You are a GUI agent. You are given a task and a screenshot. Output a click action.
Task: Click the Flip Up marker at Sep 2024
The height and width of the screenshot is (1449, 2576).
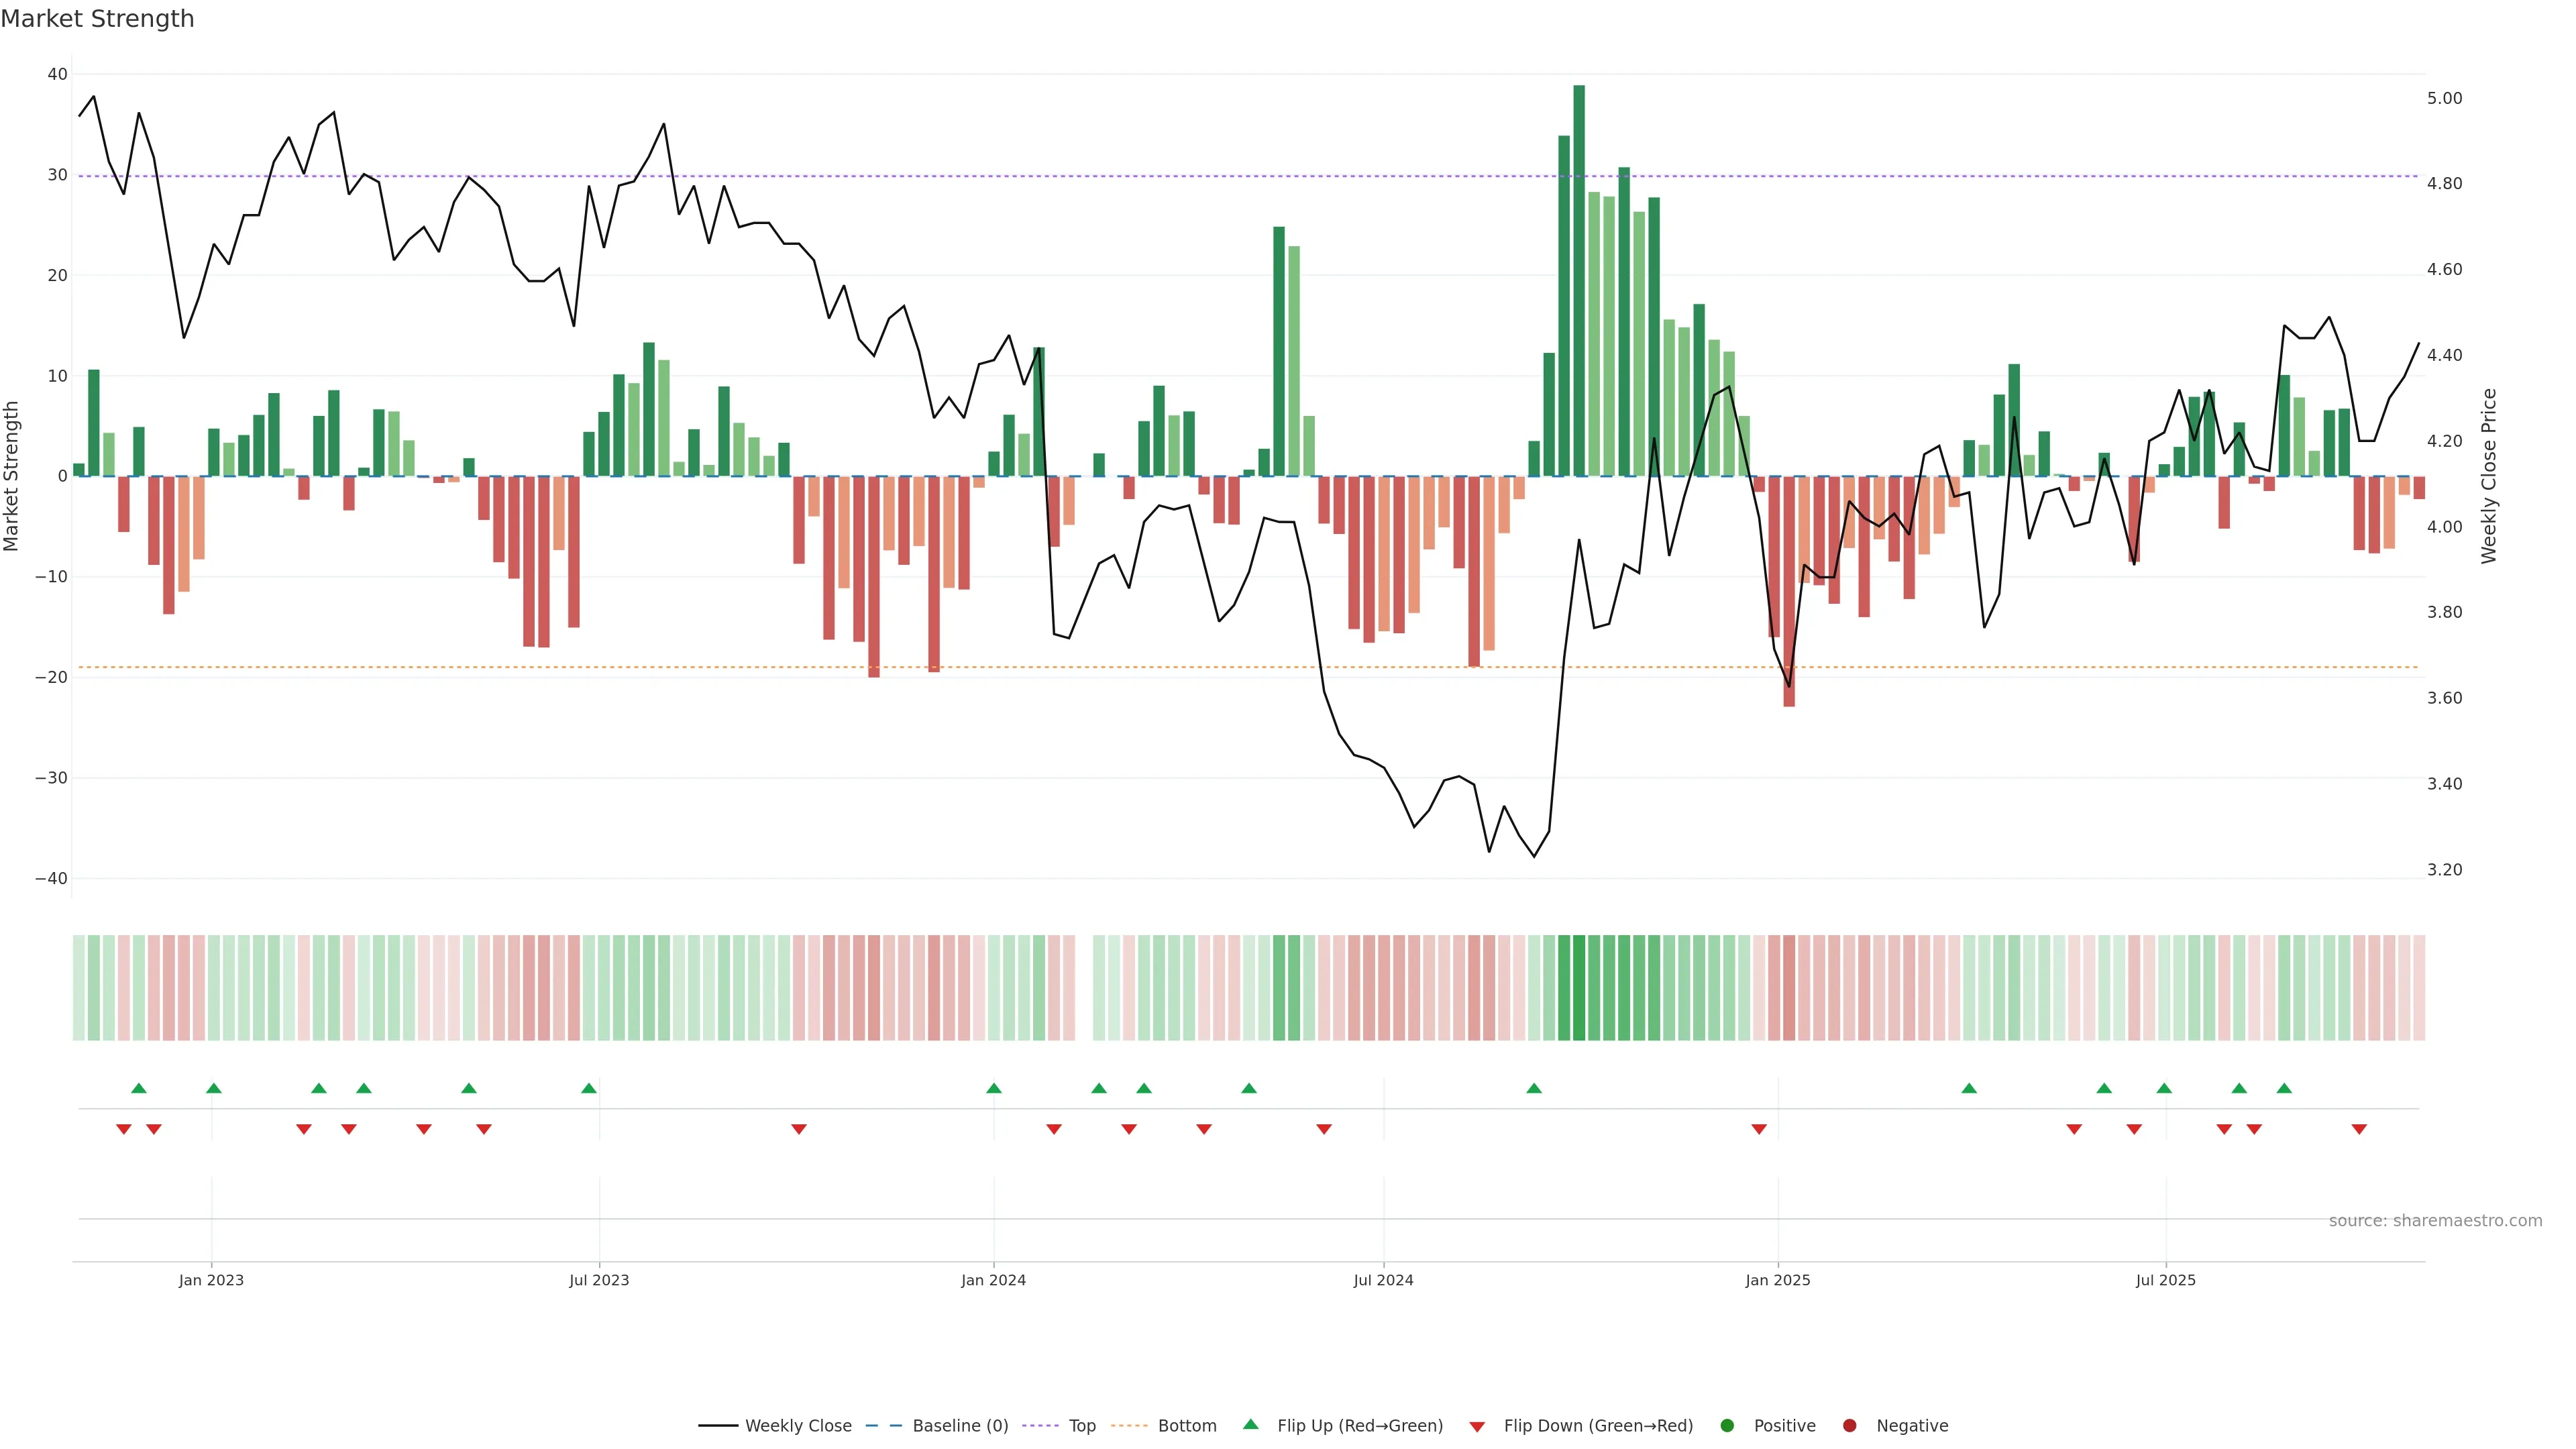(x=1534, y=1088)
